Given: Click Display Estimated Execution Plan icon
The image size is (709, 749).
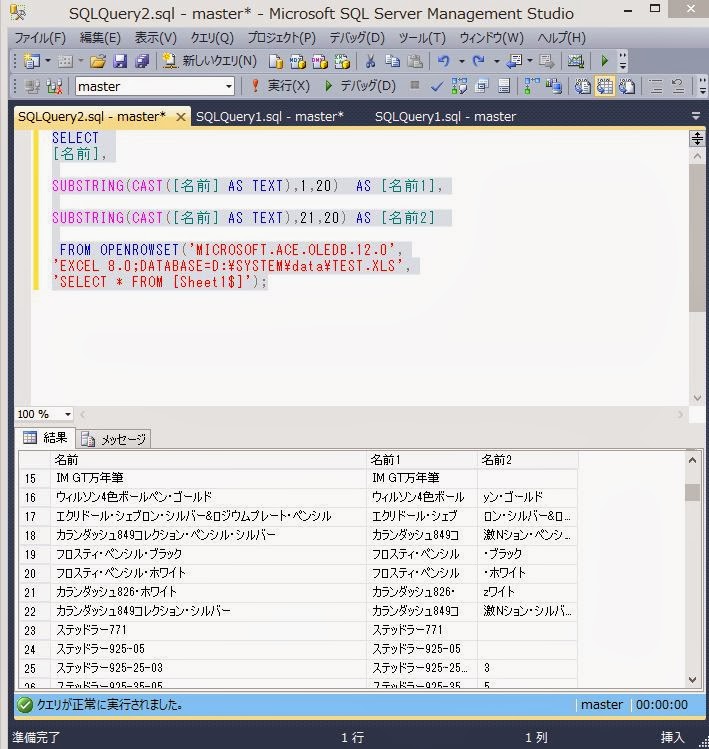Looking at the screenshot, I should [x=459, y=86].
